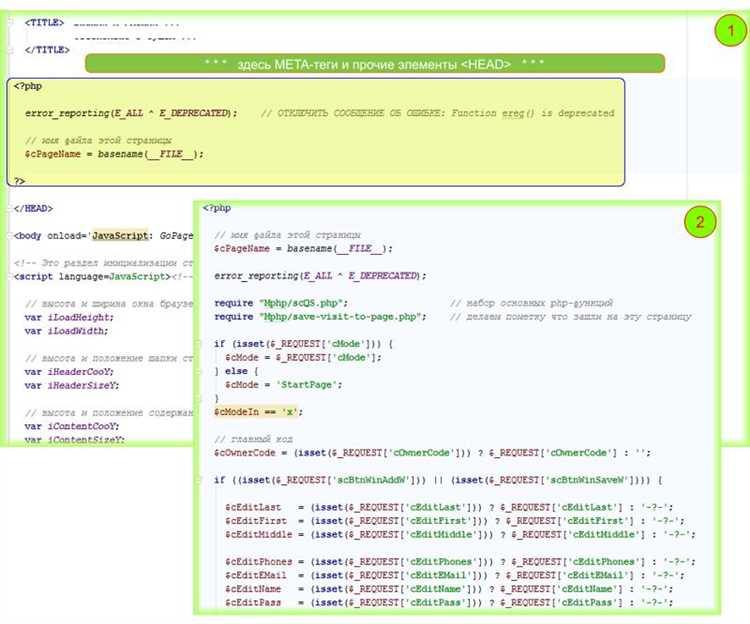This screenshot has height=624, width=750.
Task: Click the <script language=JavaScript> line
Action: [92, 276]
